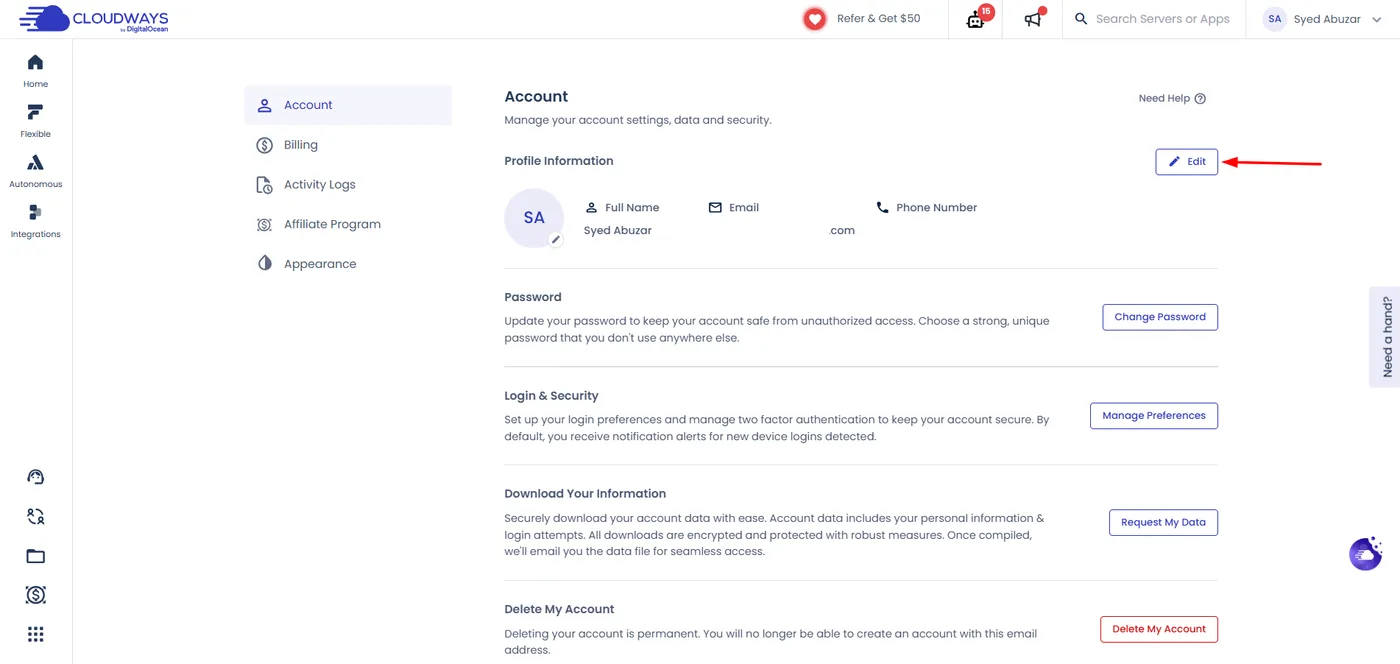Select the Account menu item
Viewport: 1400px width, 664px height.
point(348,105)
